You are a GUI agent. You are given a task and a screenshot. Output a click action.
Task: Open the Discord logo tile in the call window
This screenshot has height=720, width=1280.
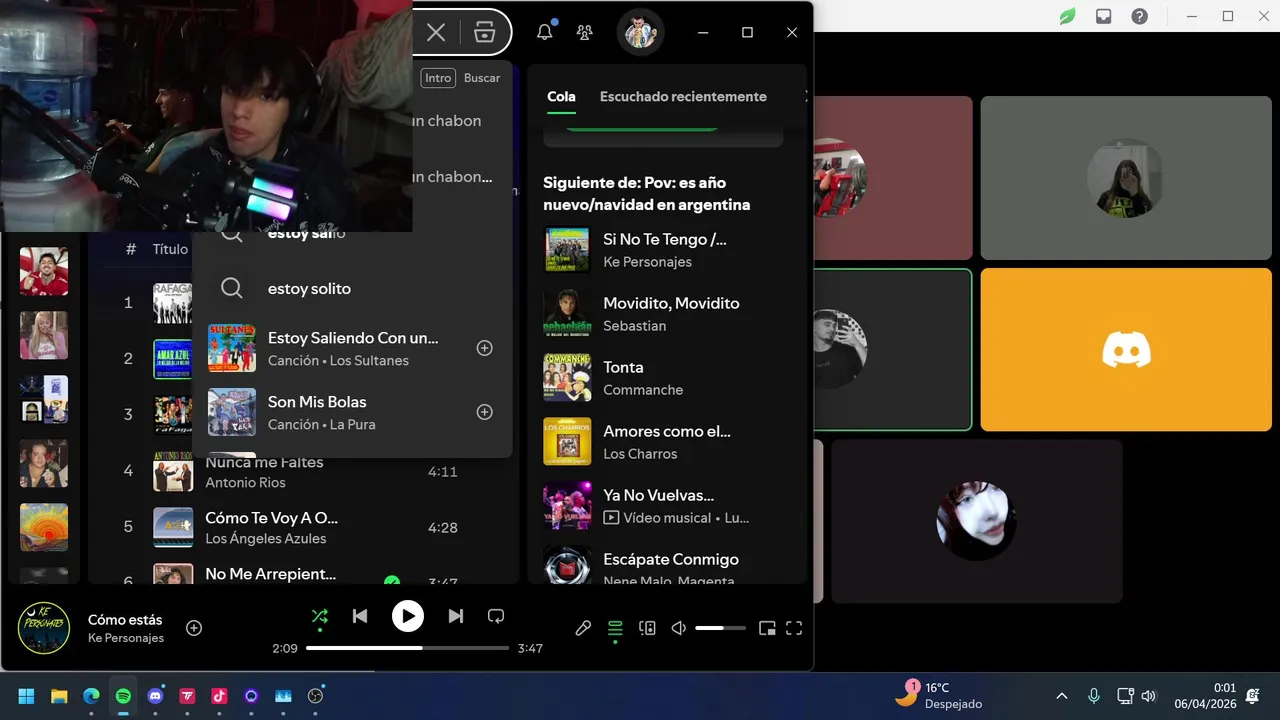[x=1126, y=350]
